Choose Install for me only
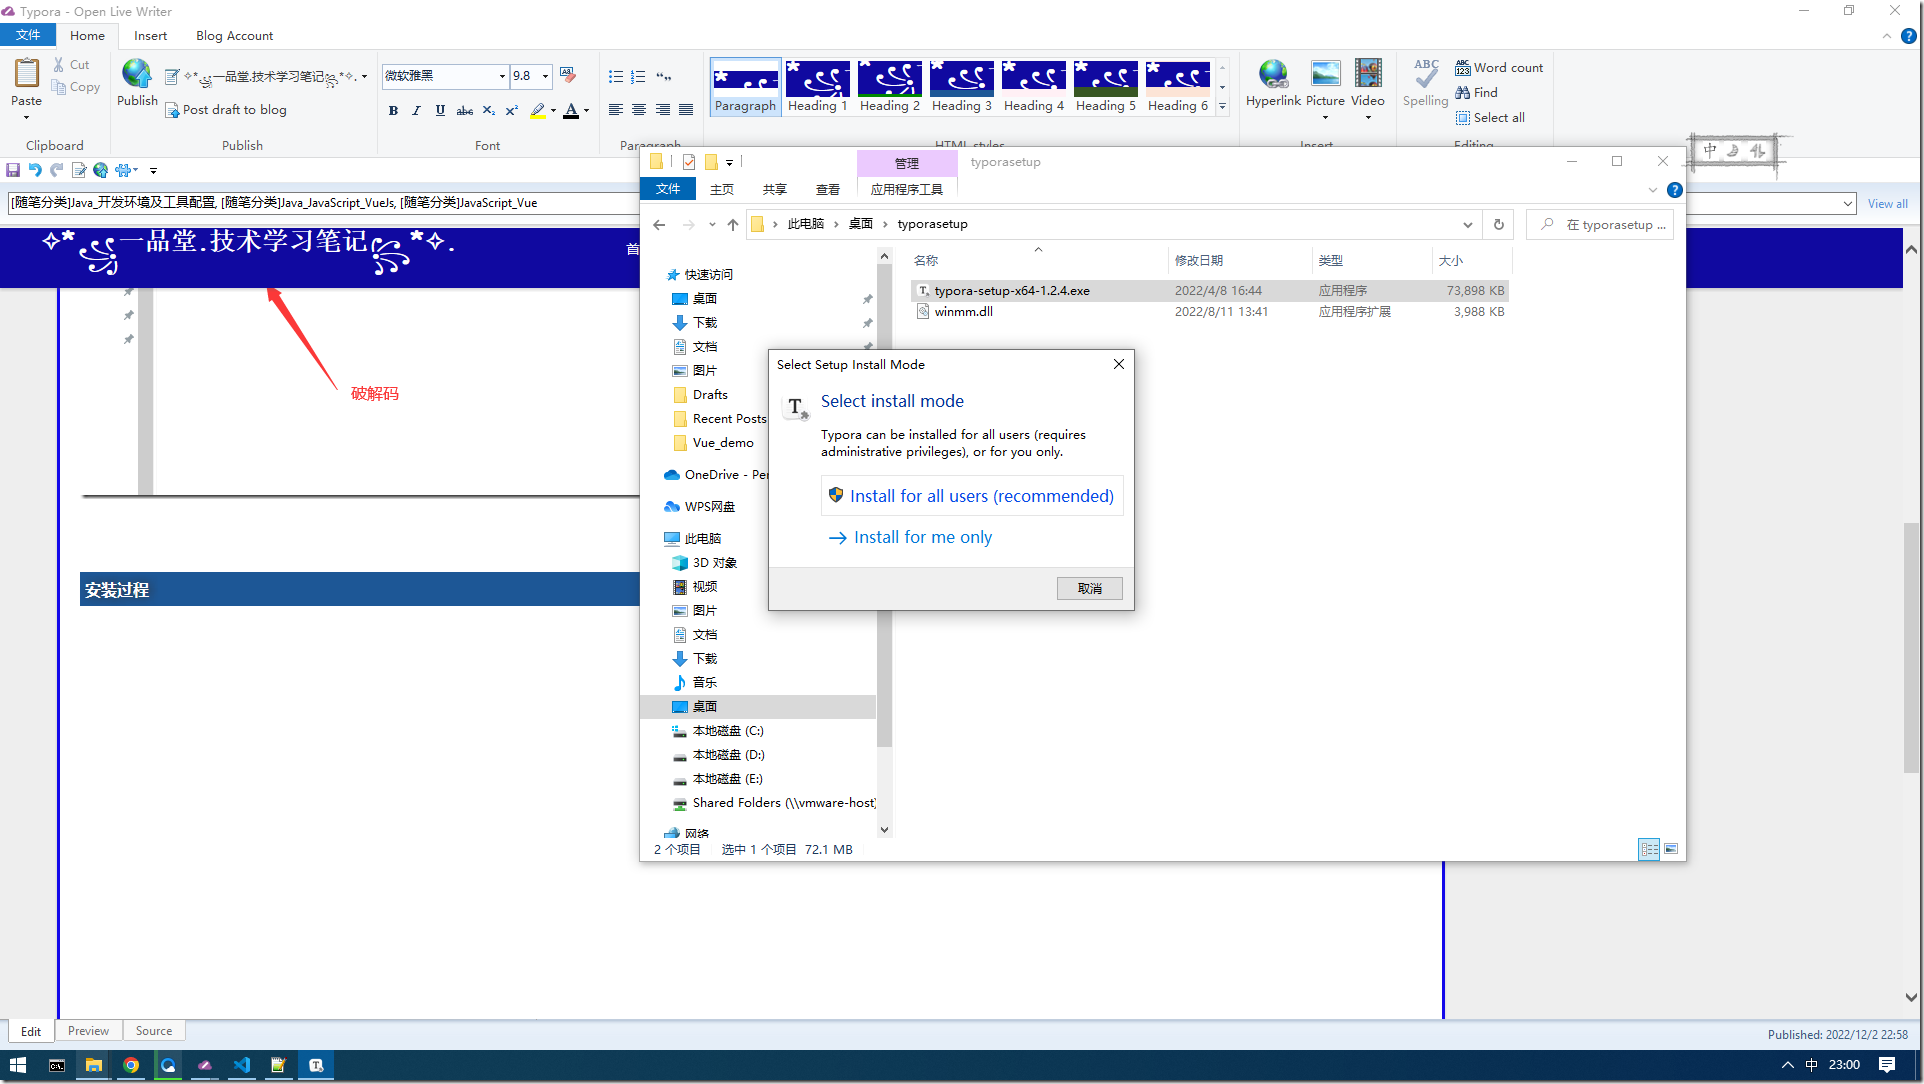Screen dimensions: 1924x1084 pos(911,538)
